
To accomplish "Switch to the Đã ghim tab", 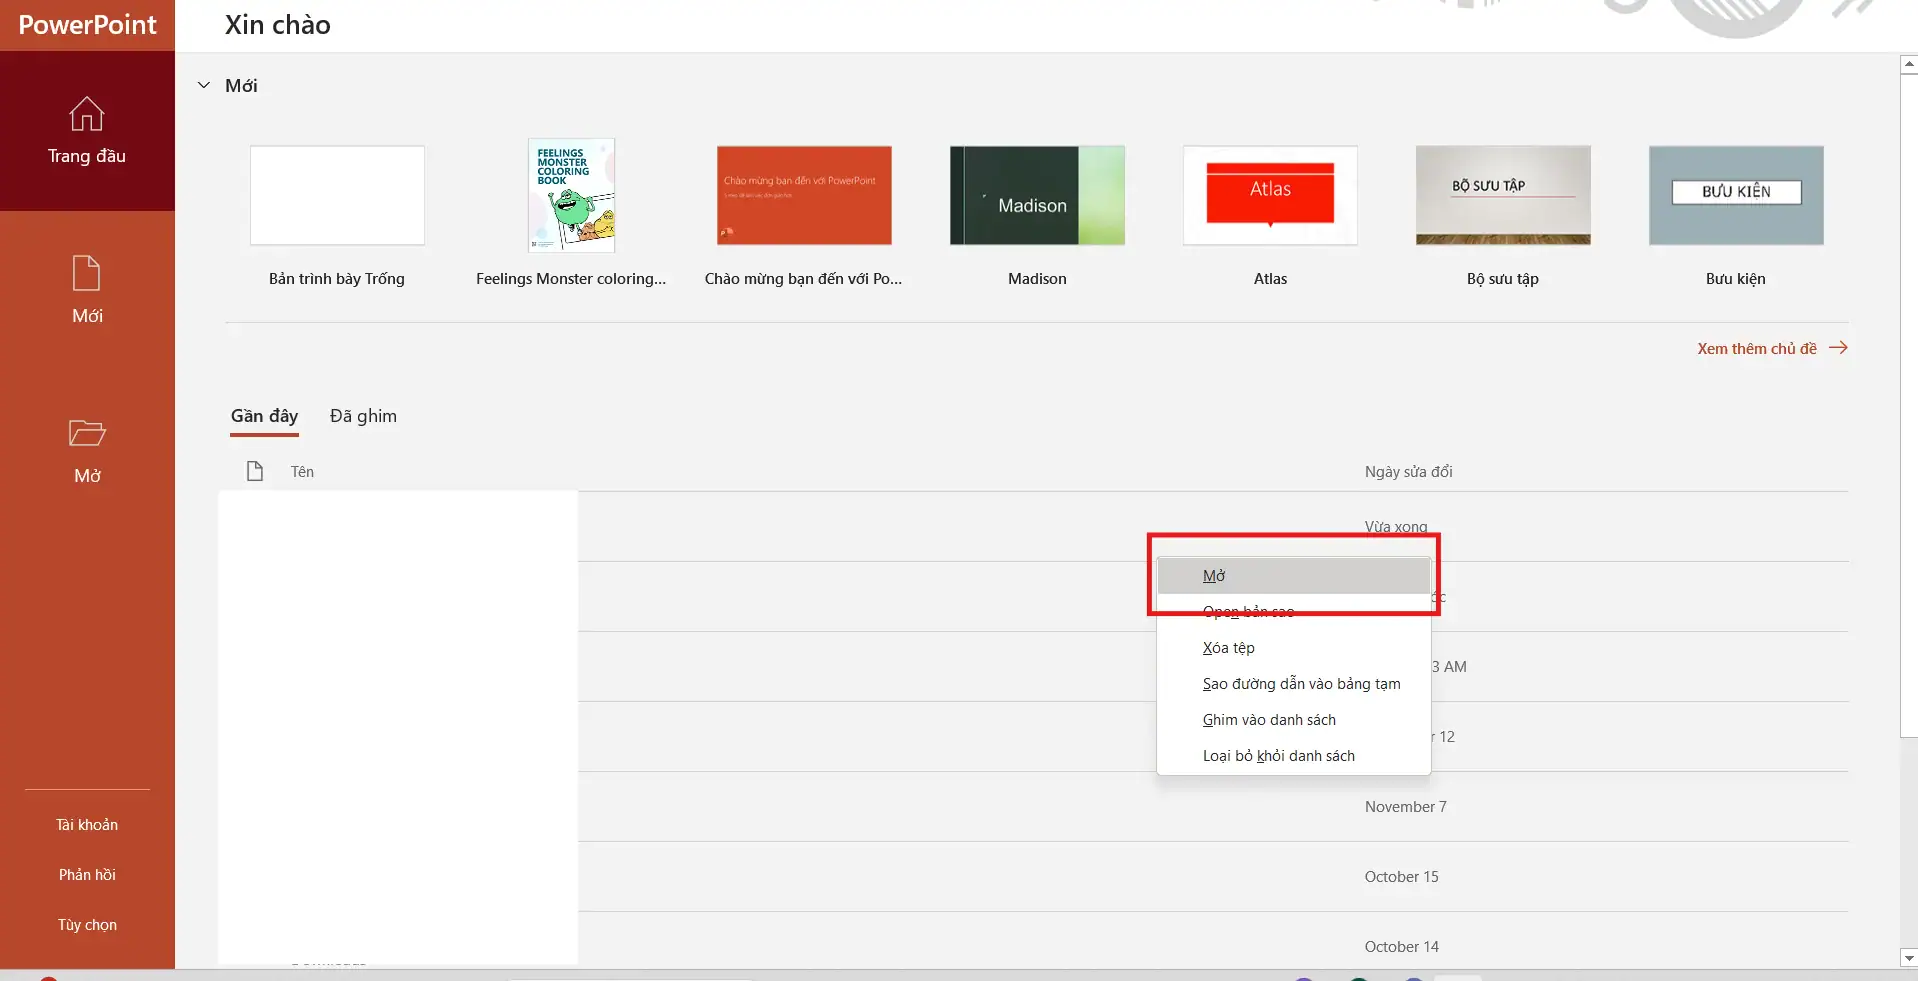I will click(x=362, y=415).
